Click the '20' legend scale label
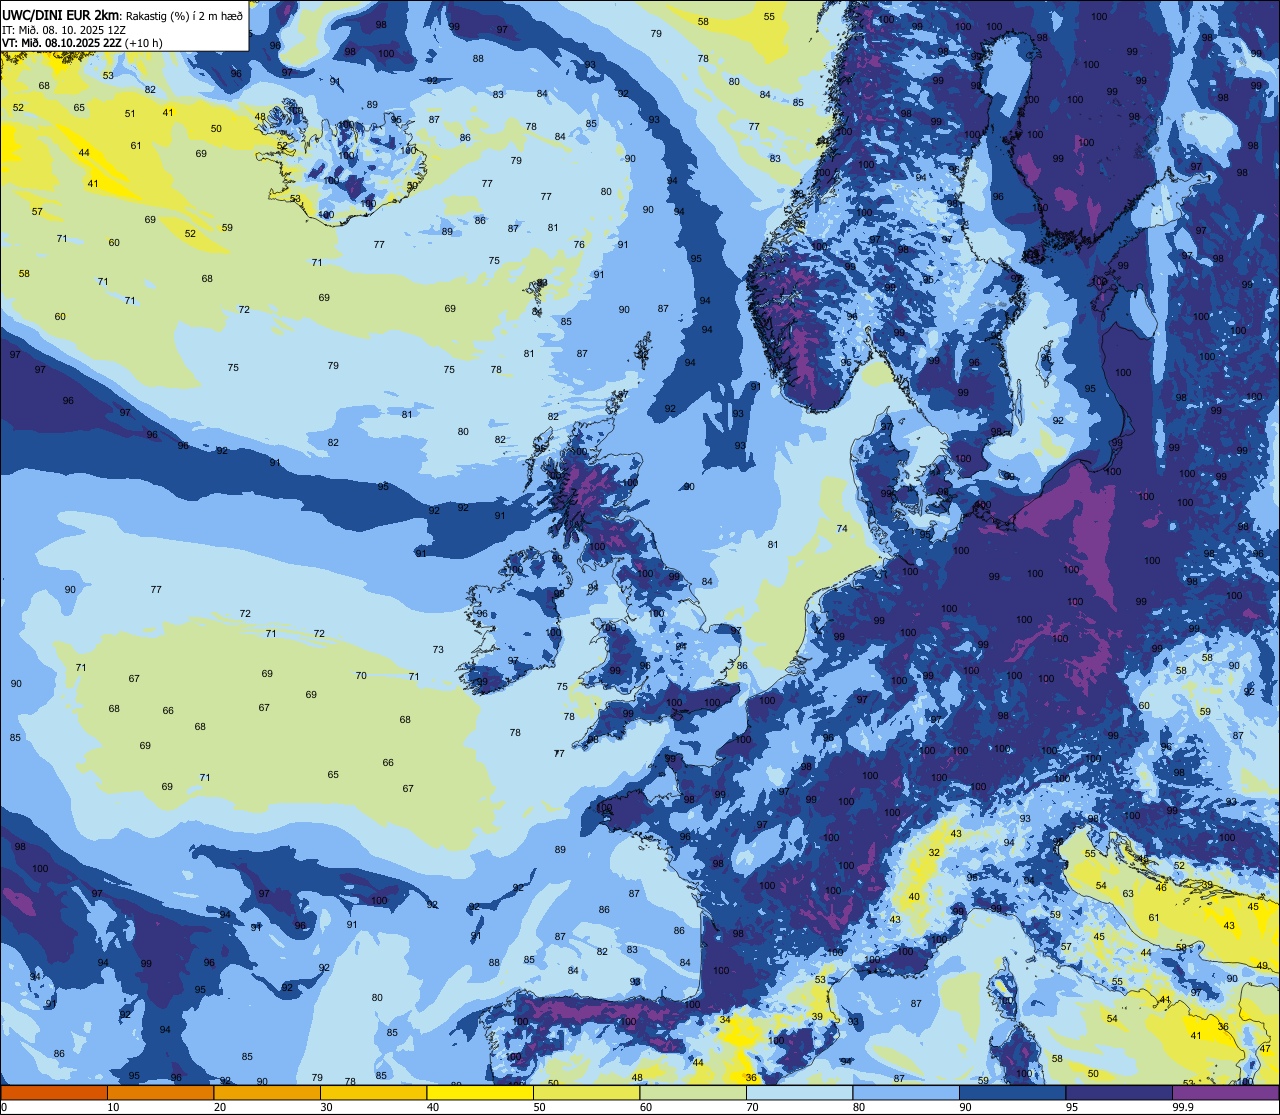This screenshot has height=1115, width=1280. (x=219, y=1107)
